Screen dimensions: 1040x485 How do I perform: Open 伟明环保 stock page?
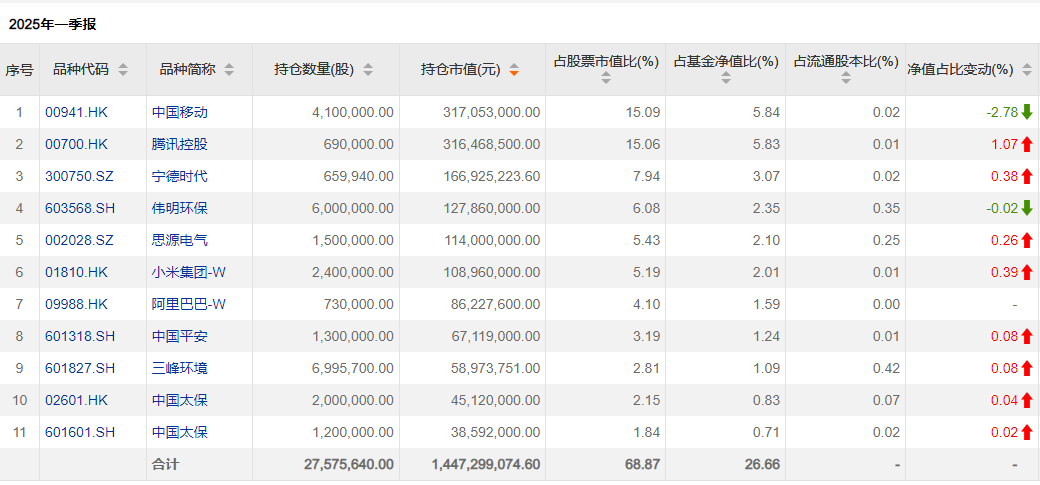pyautogui.click(x=180, y=208)
